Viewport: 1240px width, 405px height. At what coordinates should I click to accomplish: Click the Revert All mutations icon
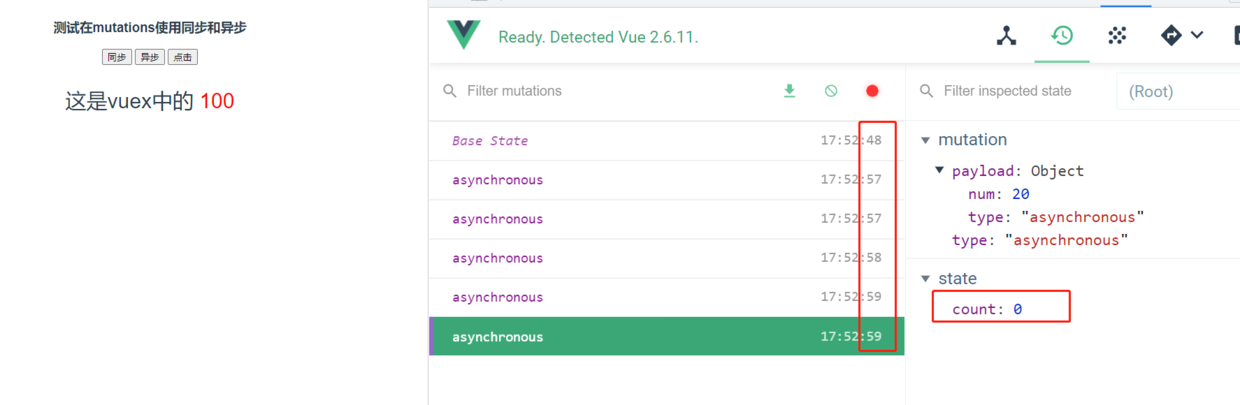point(831,91)
